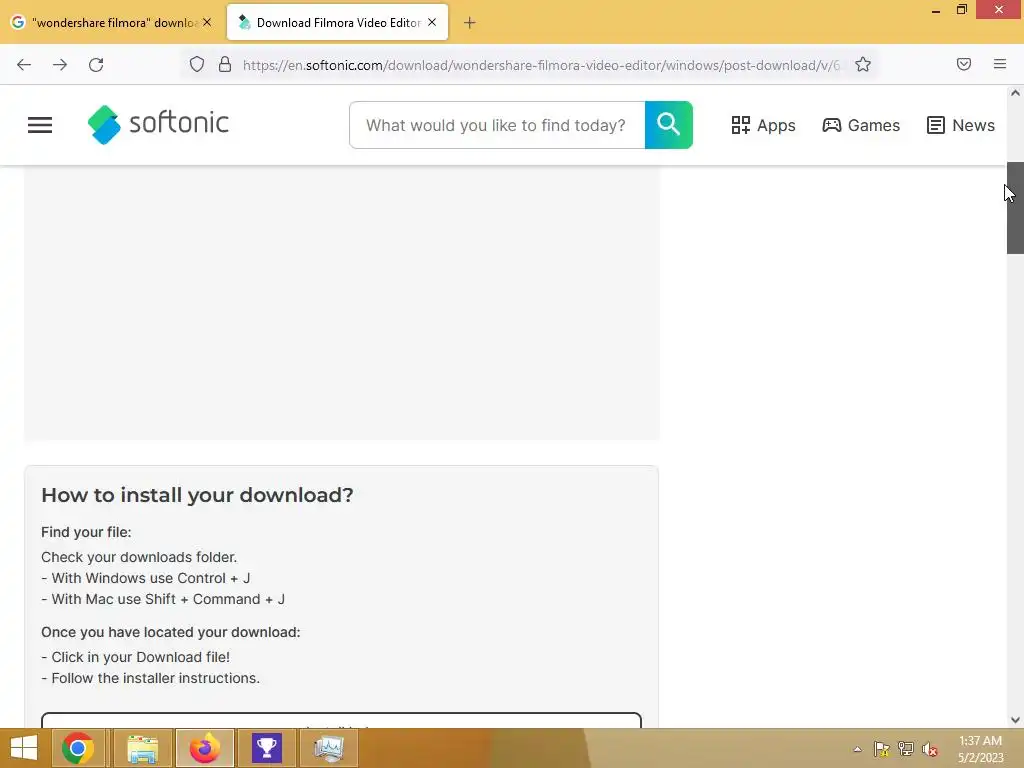Open the Games section
The image size is (1024, 768).
pyautogui.click(x=861, y=125)
